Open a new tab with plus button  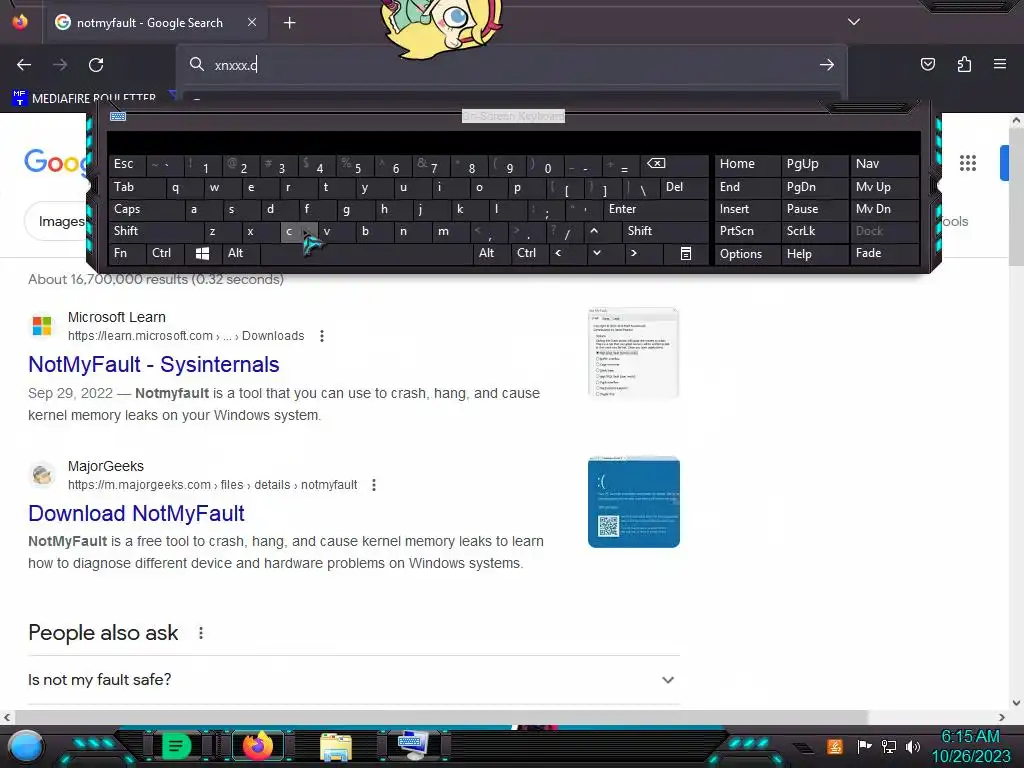pyautogui.click(x=289, y=23)
